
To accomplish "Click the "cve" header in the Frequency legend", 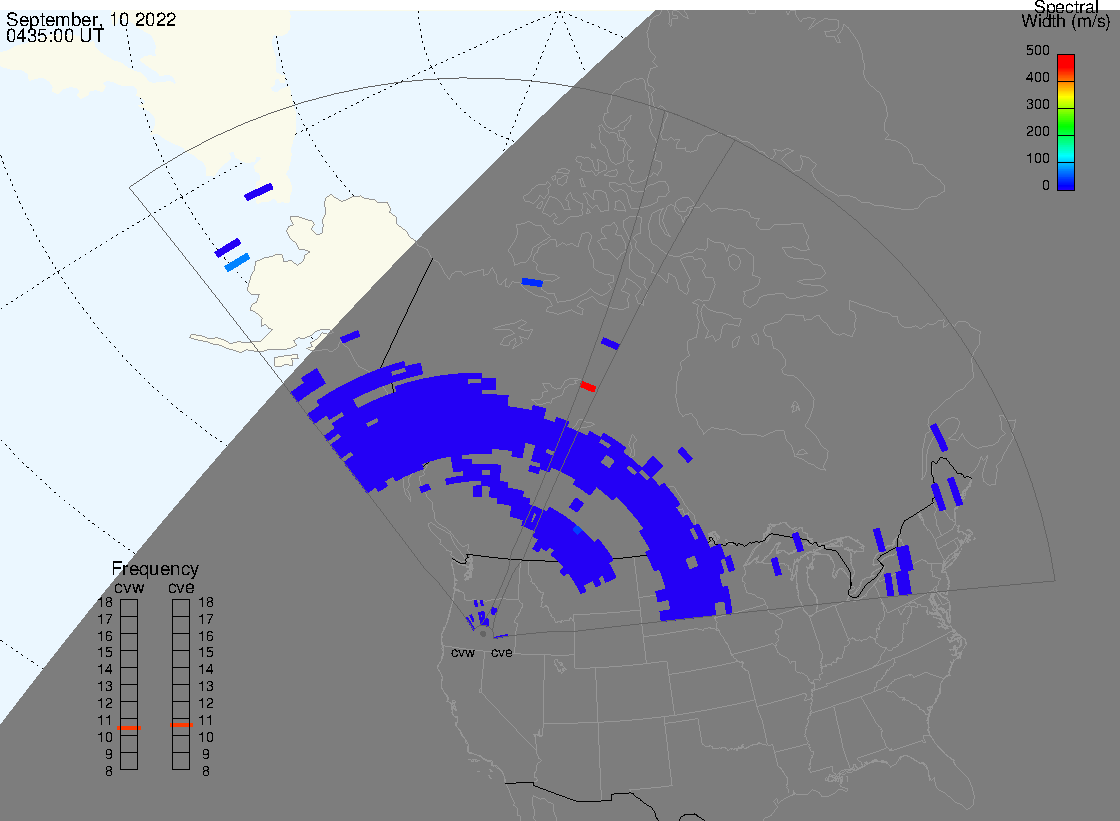I will 181,587.
